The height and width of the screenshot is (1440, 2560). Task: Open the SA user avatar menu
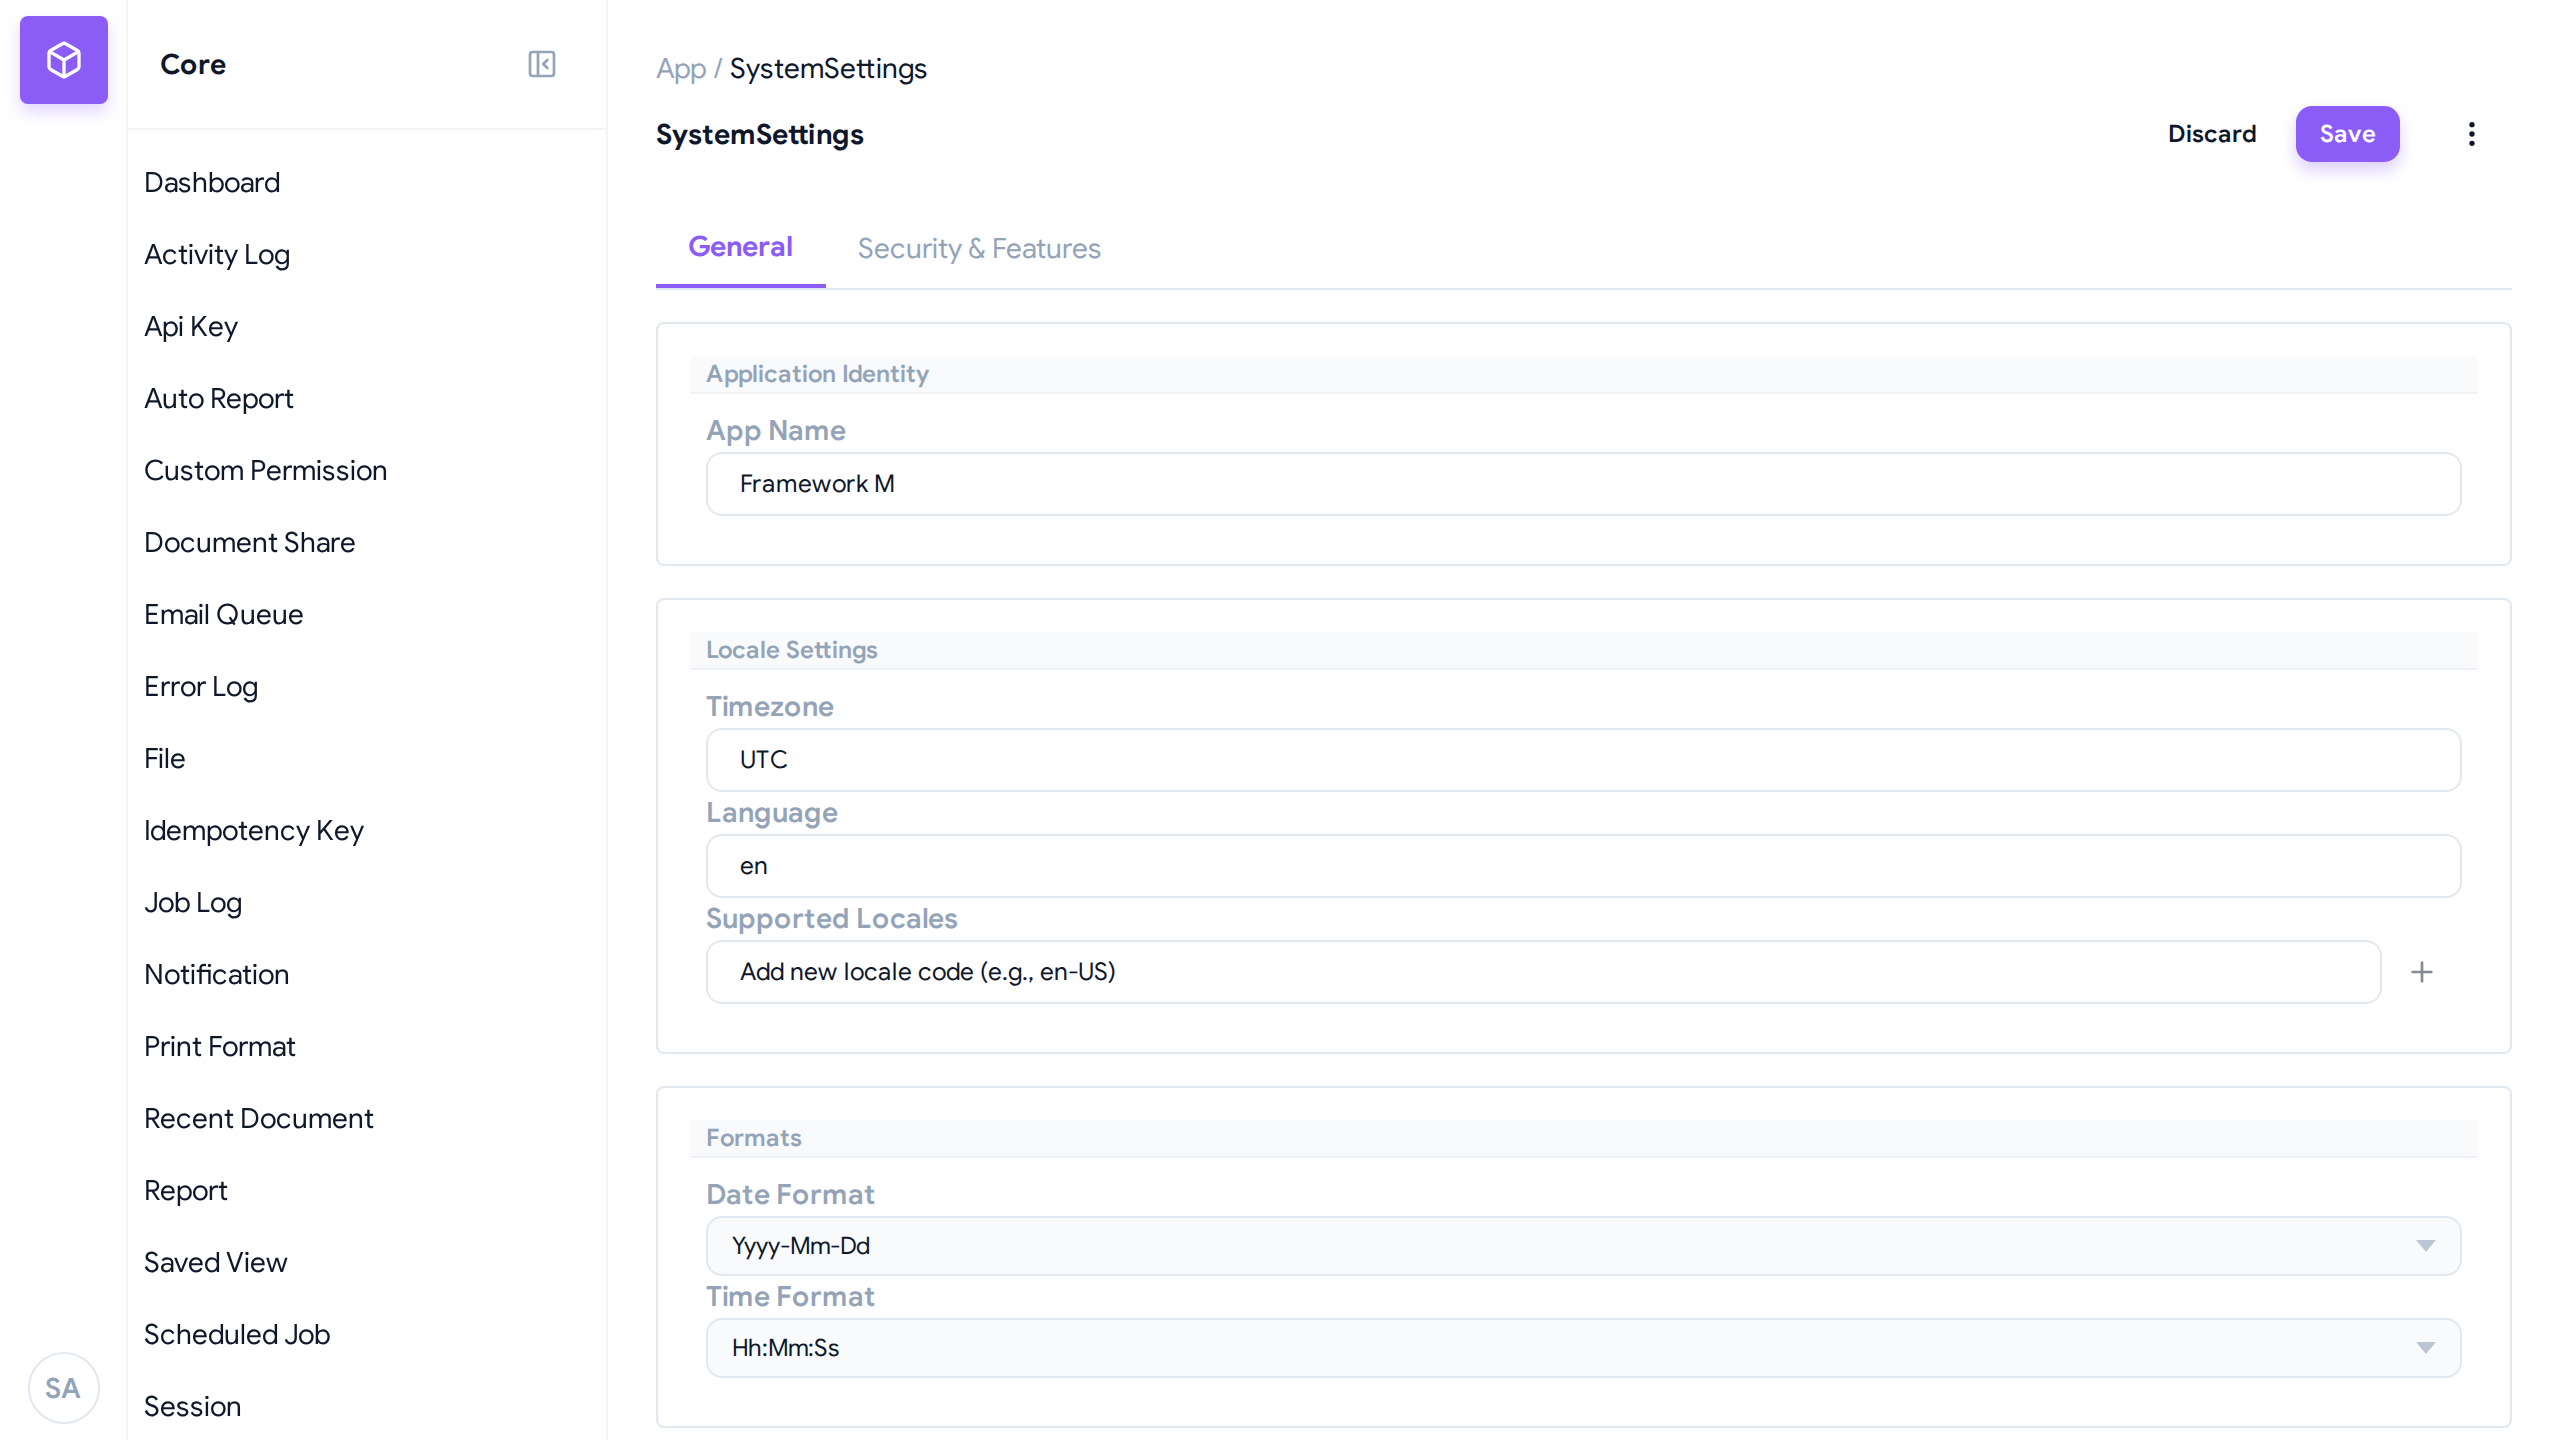[x=63, y=1388]
